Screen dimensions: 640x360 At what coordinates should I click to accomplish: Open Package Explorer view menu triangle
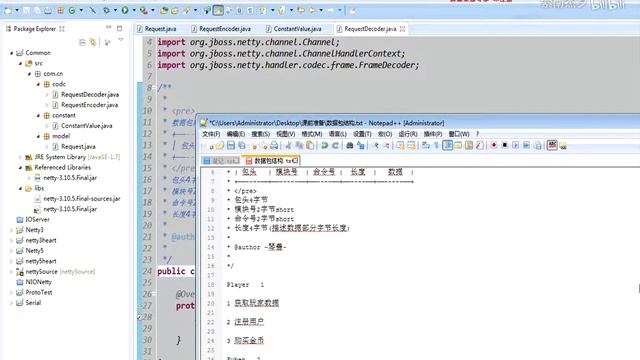(x=120, y=40)
